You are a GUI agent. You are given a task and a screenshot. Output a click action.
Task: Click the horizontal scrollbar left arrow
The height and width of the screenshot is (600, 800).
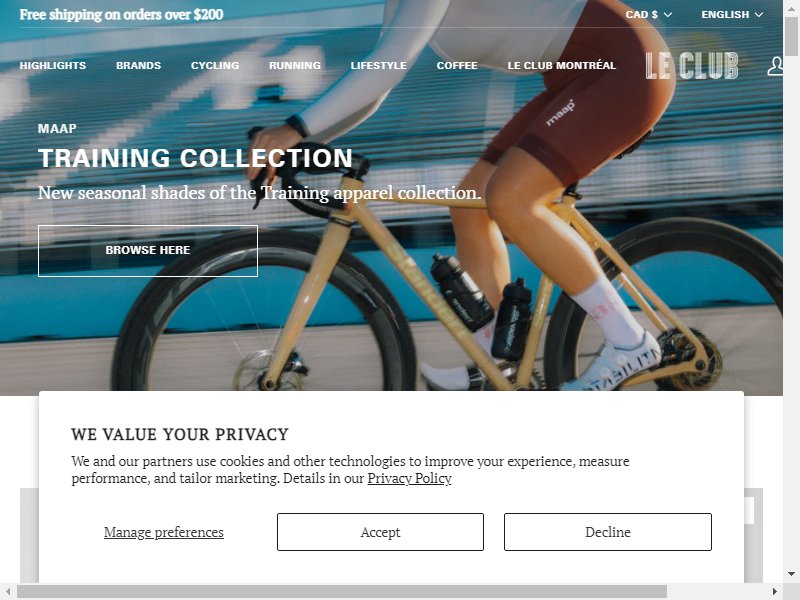coord(8,591)
